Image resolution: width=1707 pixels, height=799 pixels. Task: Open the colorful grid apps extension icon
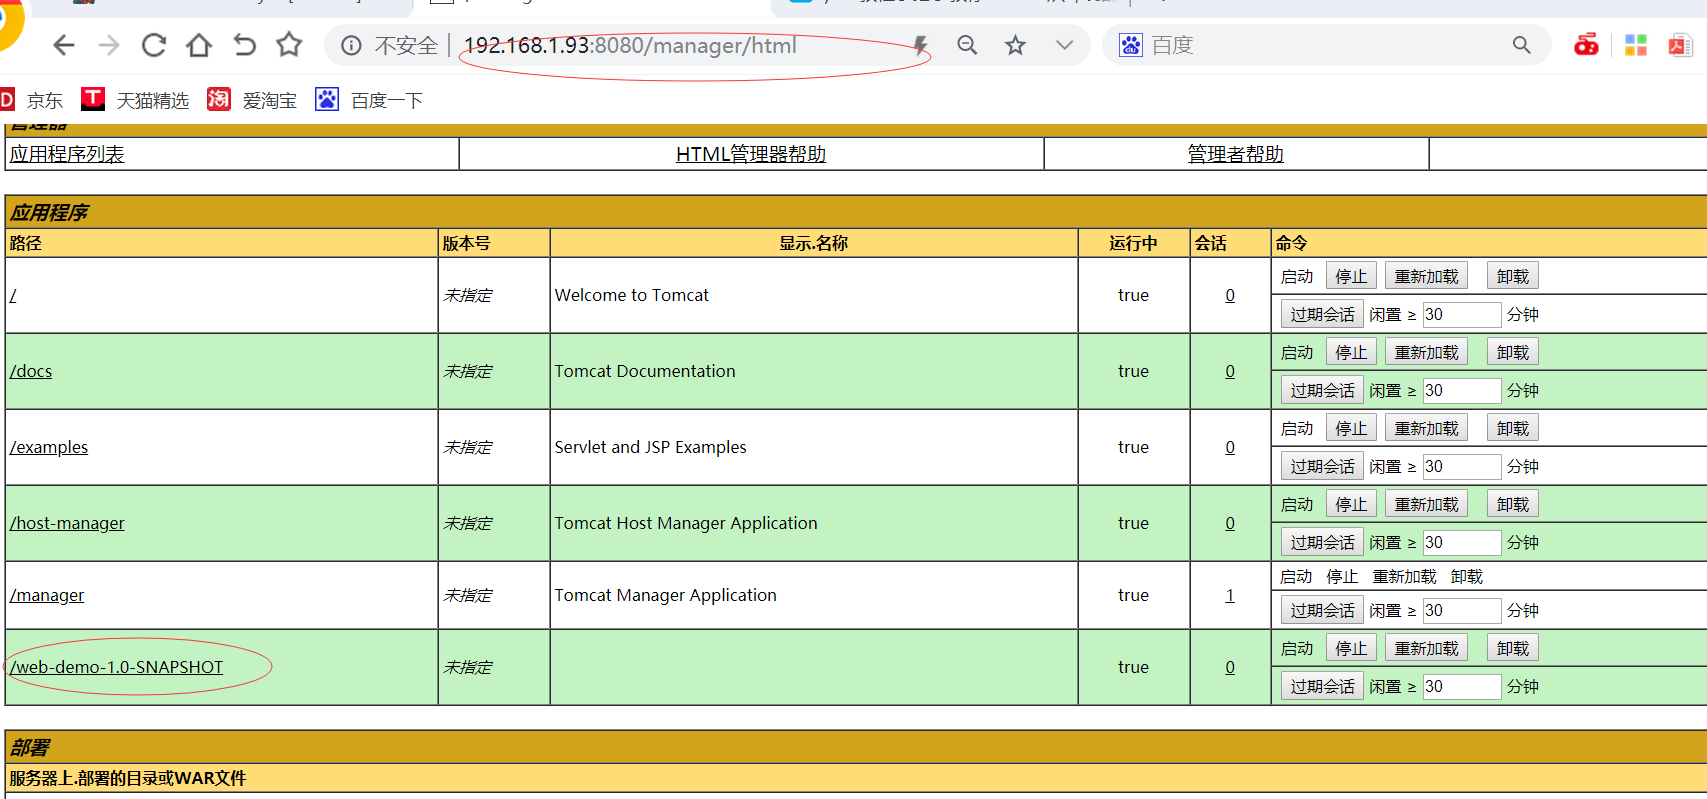1636,45
